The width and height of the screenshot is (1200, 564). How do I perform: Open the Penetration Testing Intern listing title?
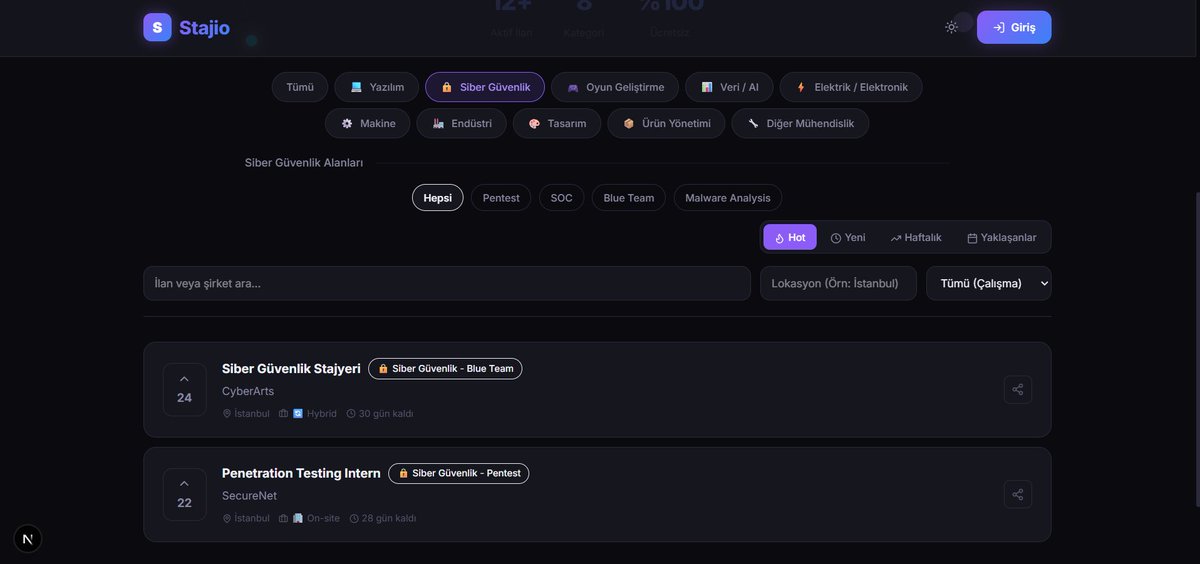point(301,473)
